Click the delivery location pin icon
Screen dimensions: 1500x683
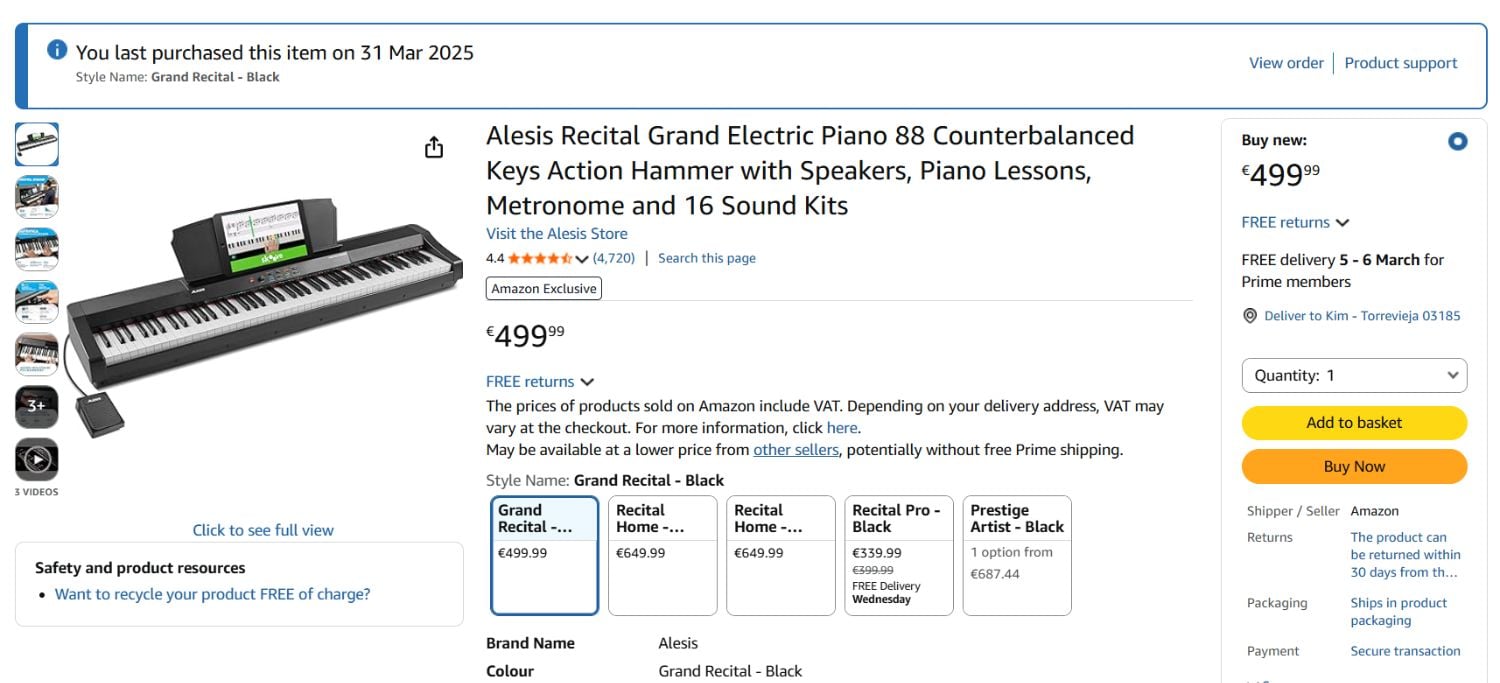[1250, 315]
